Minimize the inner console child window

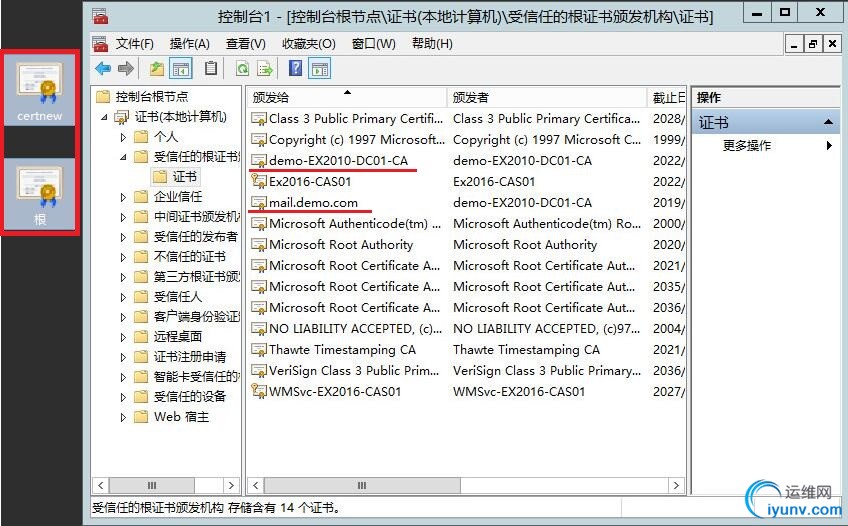793,44
